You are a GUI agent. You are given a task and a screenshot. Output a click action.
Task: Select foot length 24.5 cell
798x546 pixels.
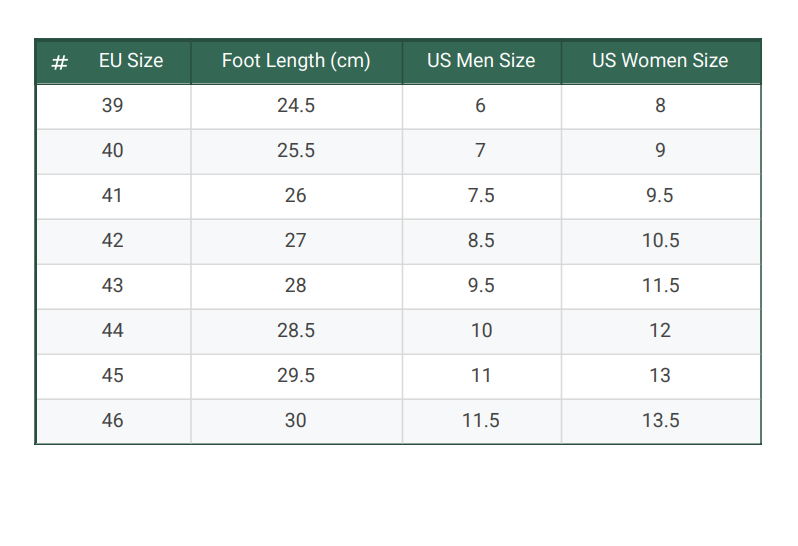coord(296,106)
